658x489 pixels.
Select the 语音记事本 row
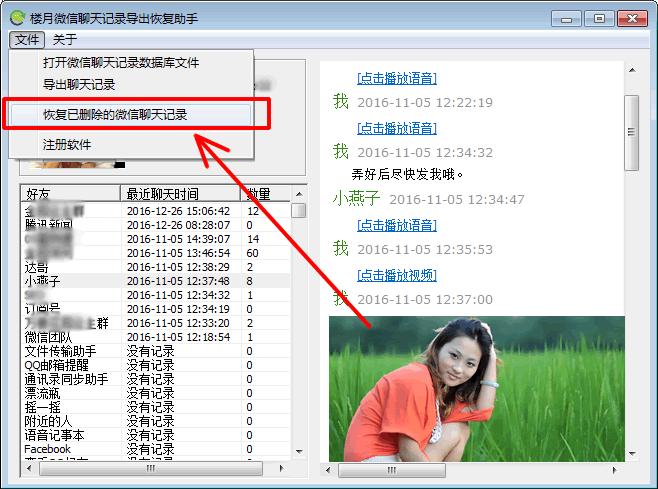pyautogui.click(x=155, y=435)
